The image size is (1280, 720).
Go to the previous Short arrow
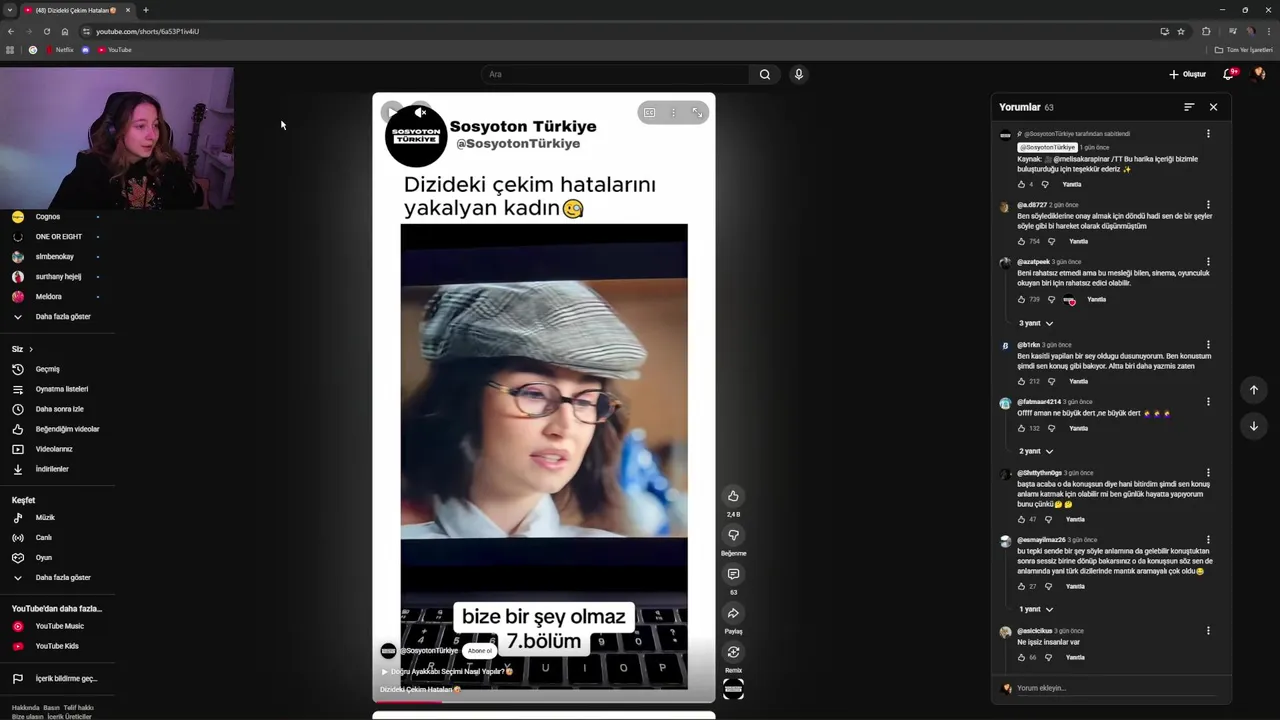[x=1253, y=390]
